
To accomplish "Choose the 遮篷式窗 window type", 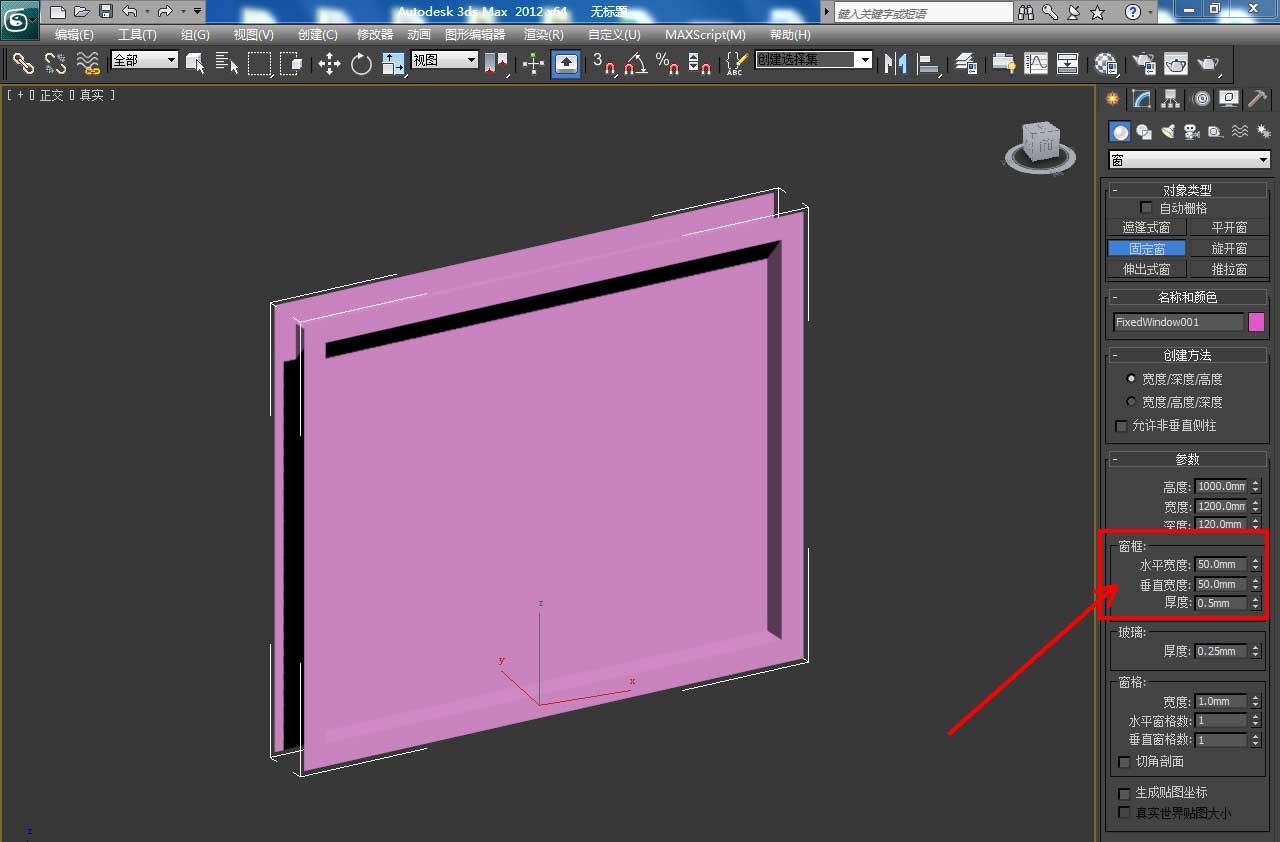I will pyautogui.click(x=1146, y=228).
